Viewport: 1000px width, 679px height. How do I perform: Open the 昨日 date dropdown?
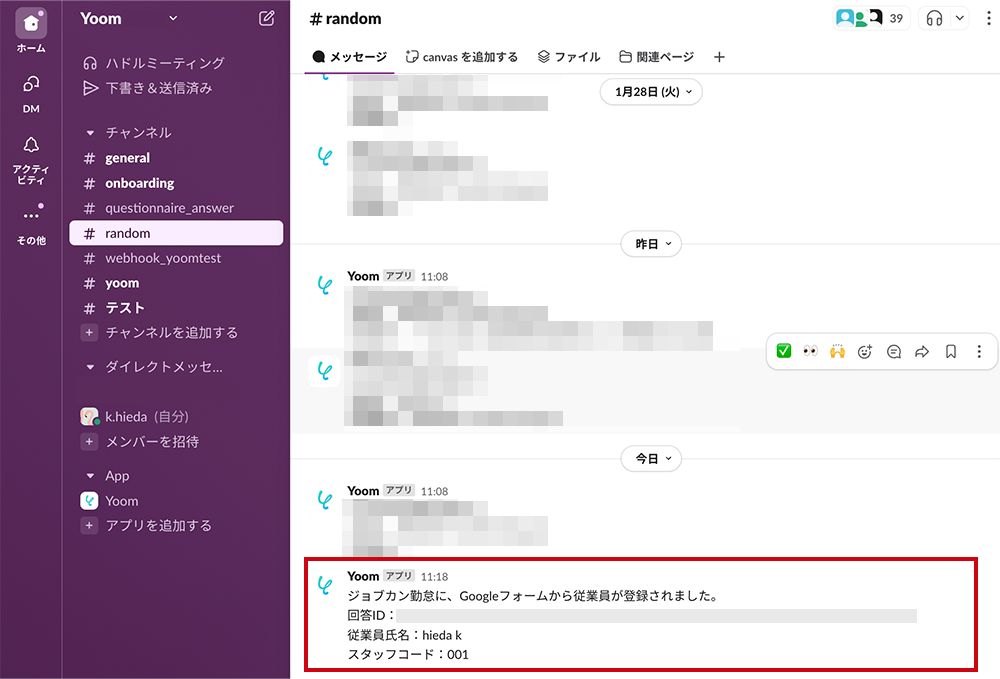click(x=651, y=244)
